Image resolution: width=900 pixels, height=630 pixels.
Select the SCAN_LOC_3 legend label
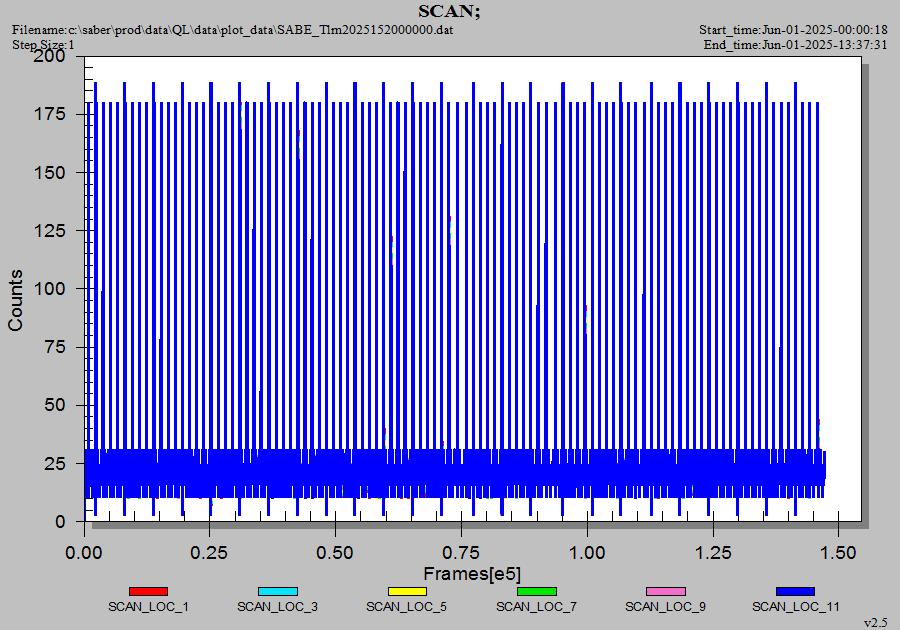tap(277, 606)
